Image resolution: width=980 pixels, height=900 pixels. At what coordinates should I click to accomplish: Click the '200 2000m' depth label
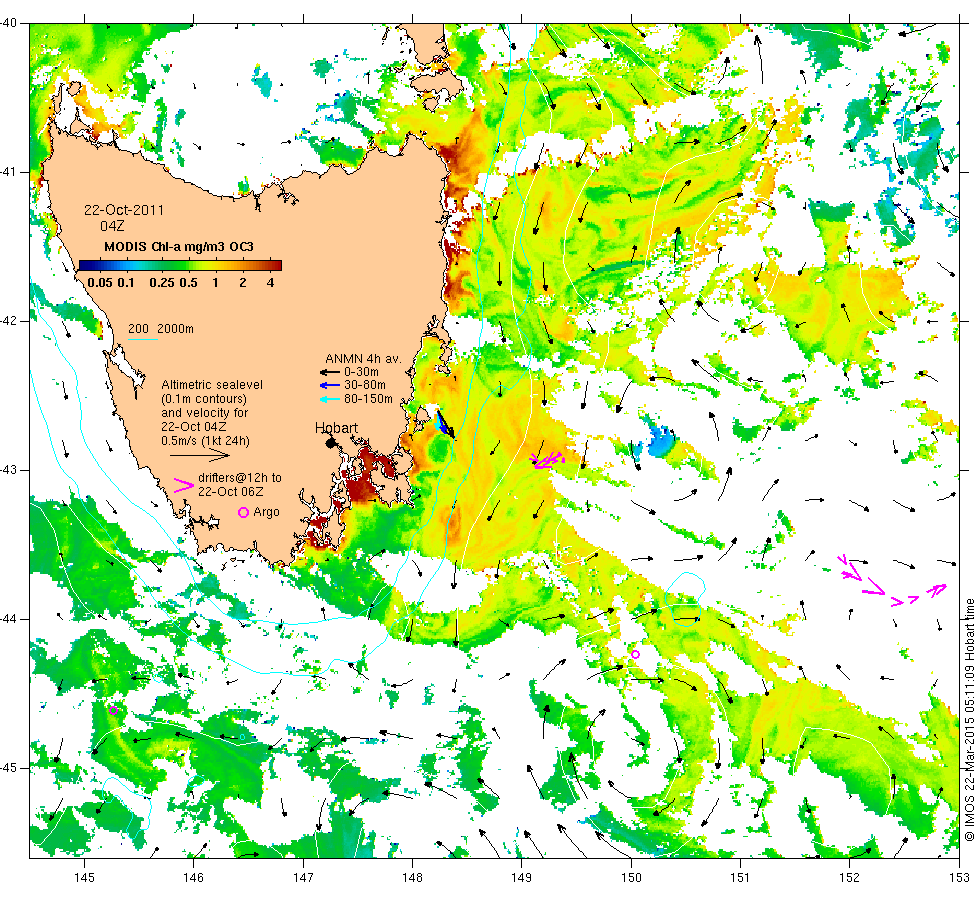coord(161,329)
